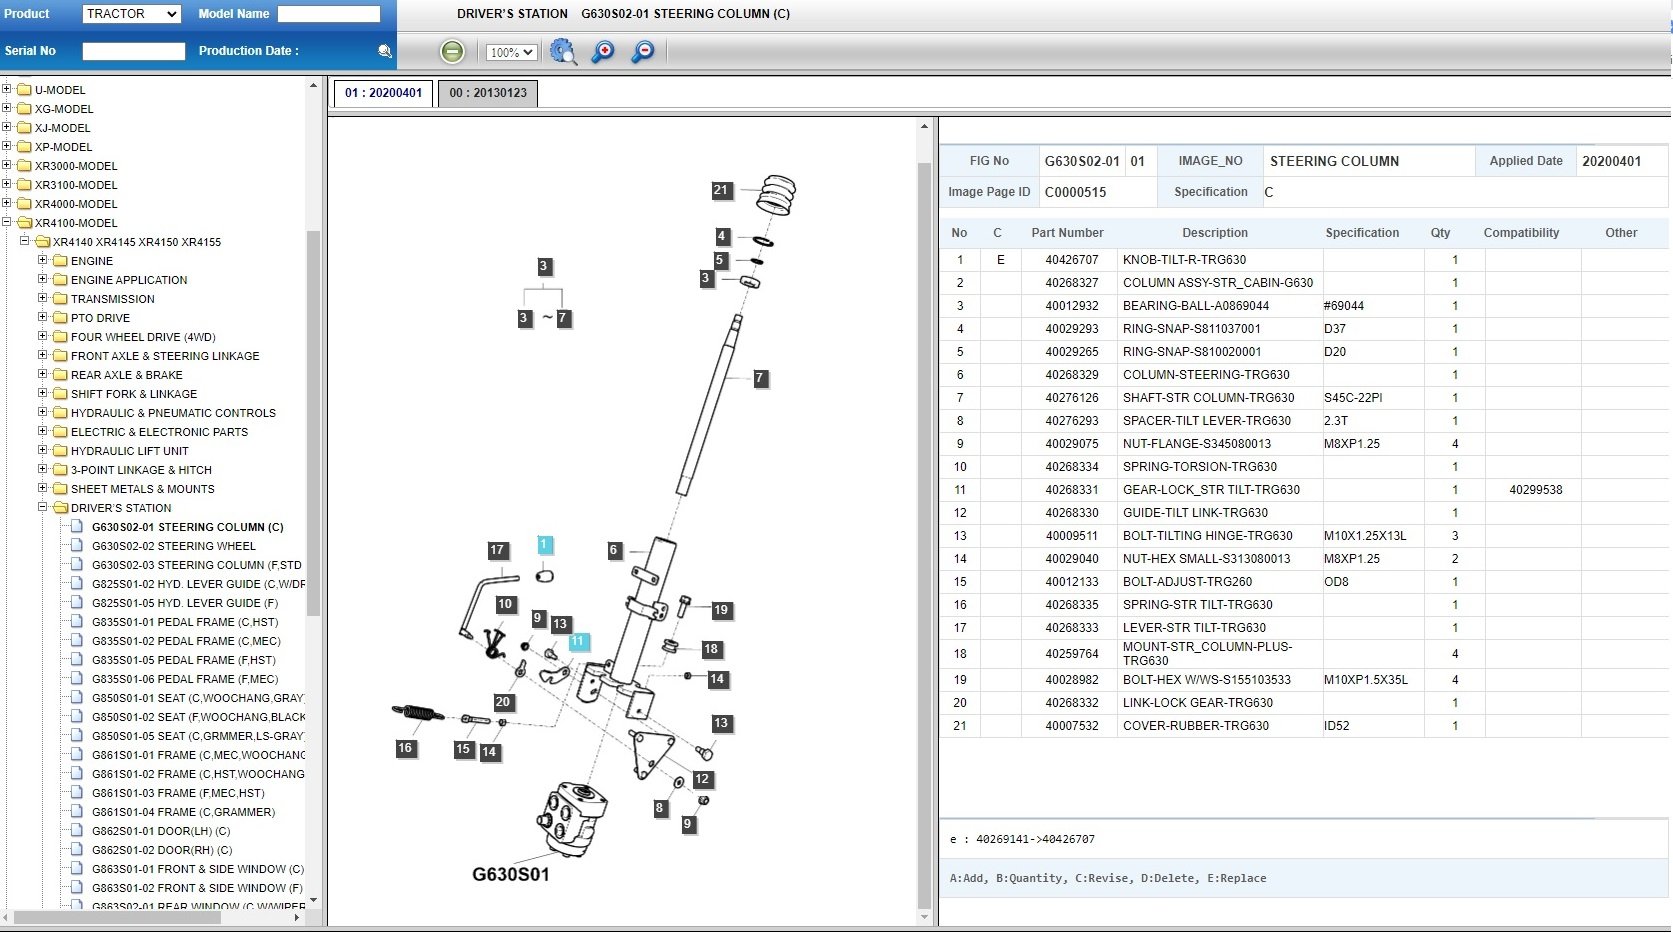Switch to the 01 : 20200401 tab

point(383,93)
